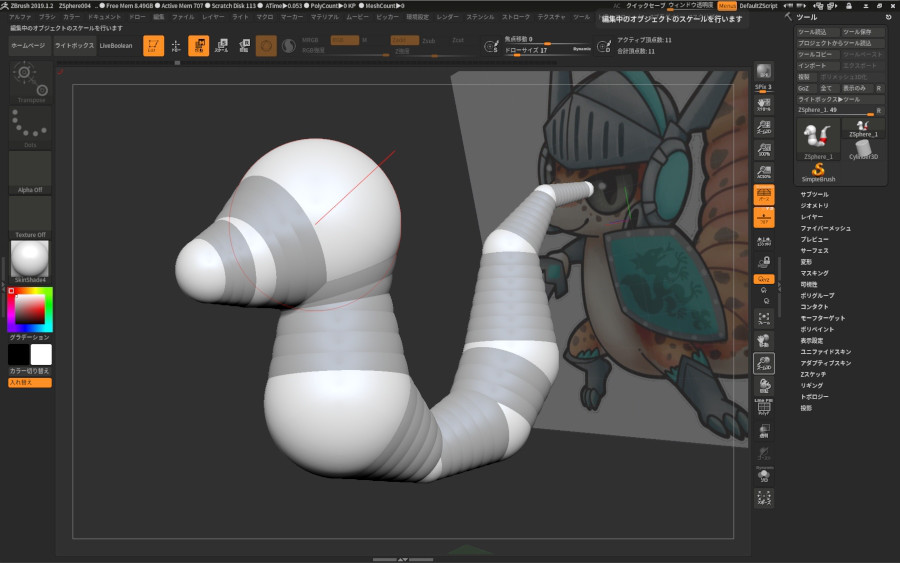Open the Dots stroke selector

point(30,127)
